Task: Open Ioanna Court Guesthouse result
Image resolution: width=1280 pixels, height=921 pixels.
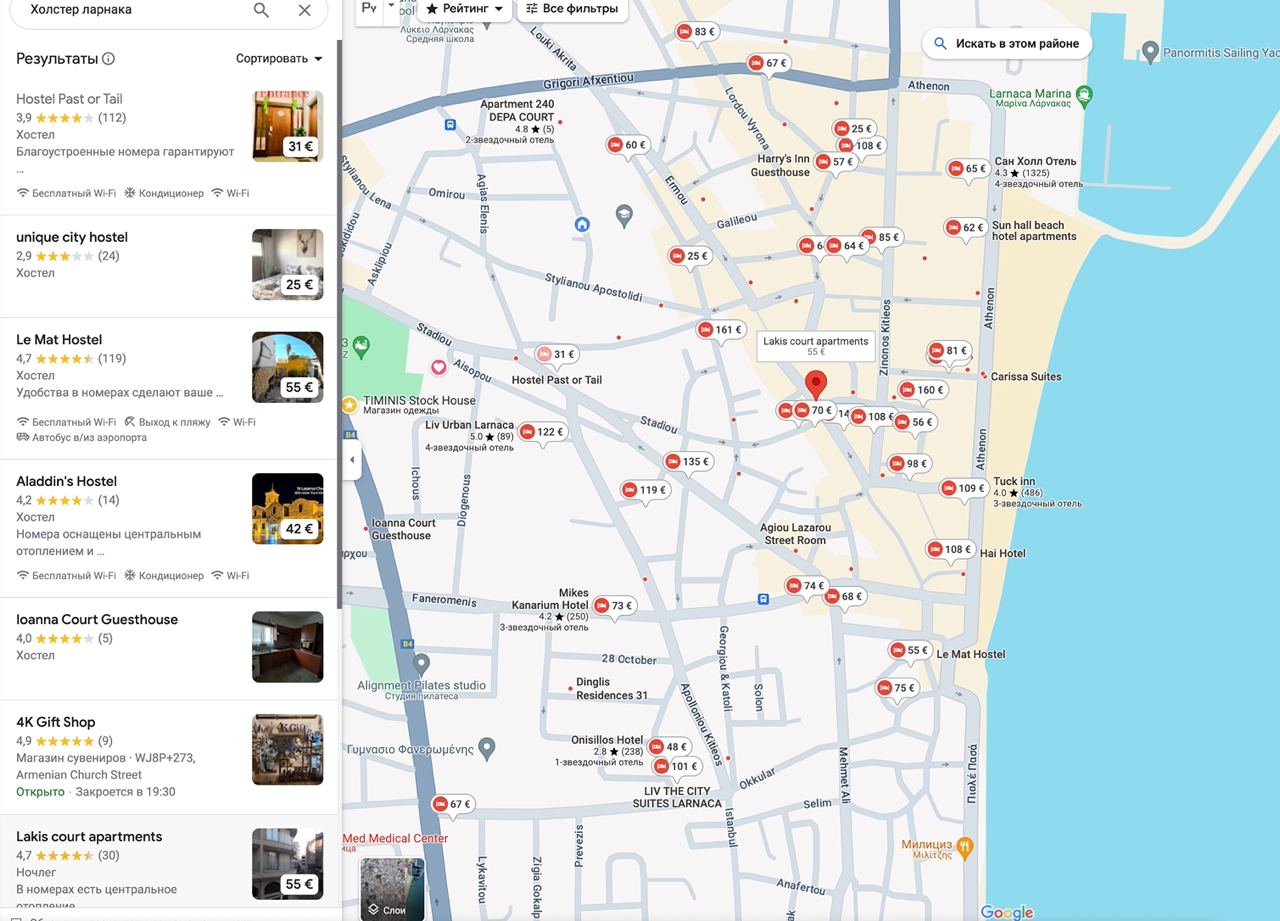Action: (170, 647)
